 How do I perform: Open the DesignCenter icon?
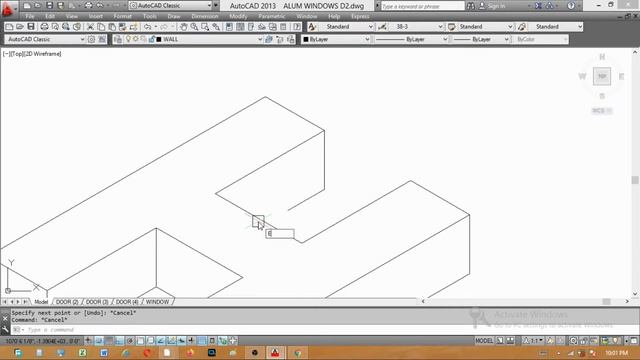[x=240, y=27]
